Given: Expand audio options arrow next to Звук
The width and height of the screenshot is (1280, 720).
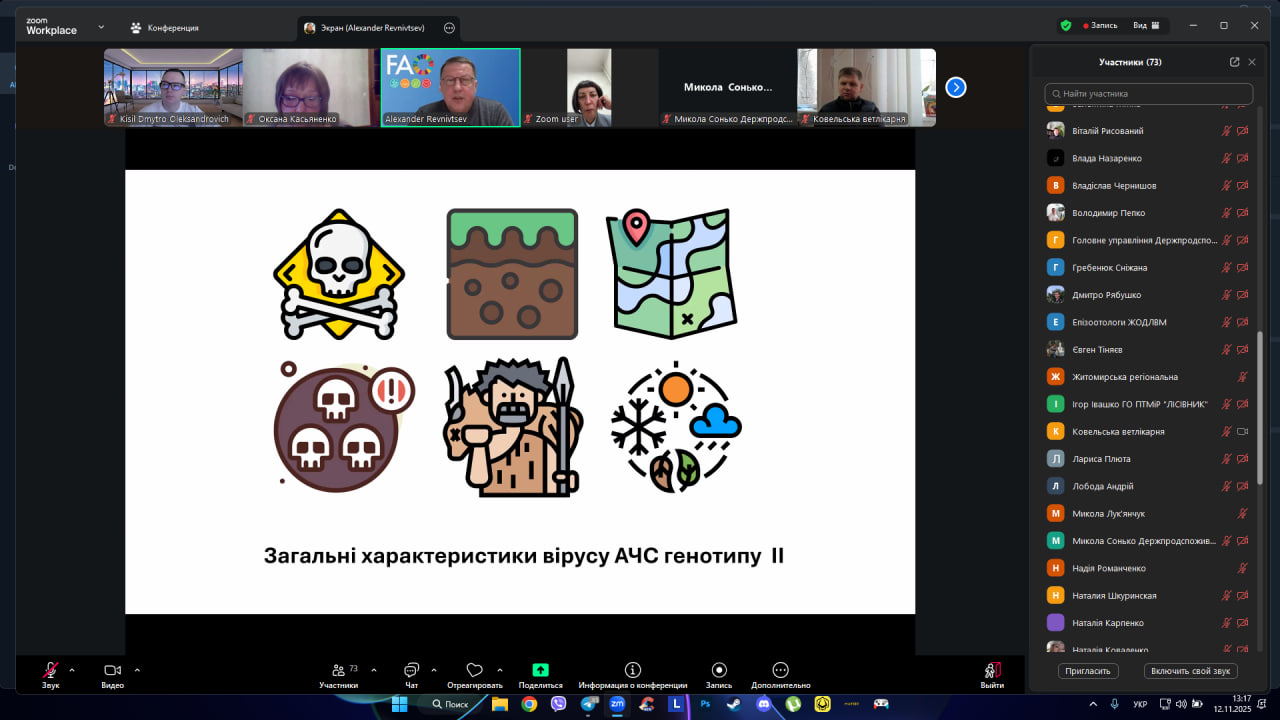Looking at the screenshot, I should (x=72, y=670).
